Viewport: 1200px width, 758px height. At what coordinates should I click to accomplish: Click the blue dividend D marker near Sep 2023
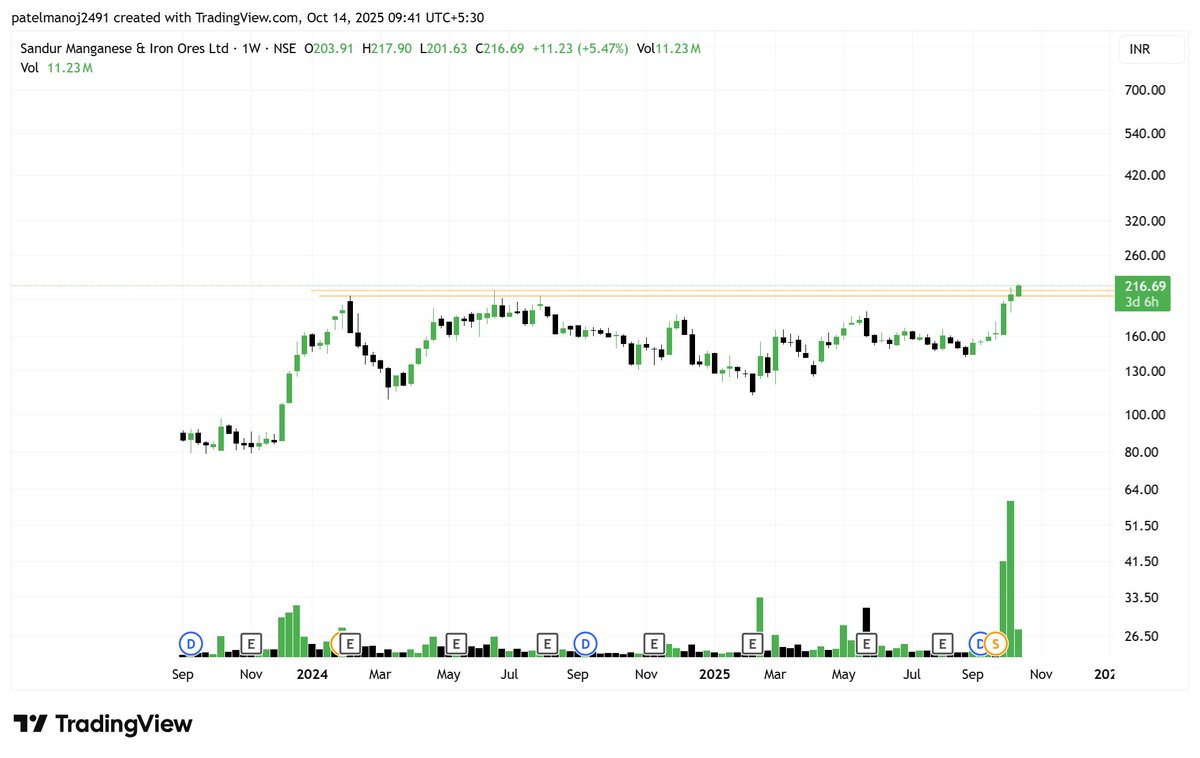coord(190,643)
